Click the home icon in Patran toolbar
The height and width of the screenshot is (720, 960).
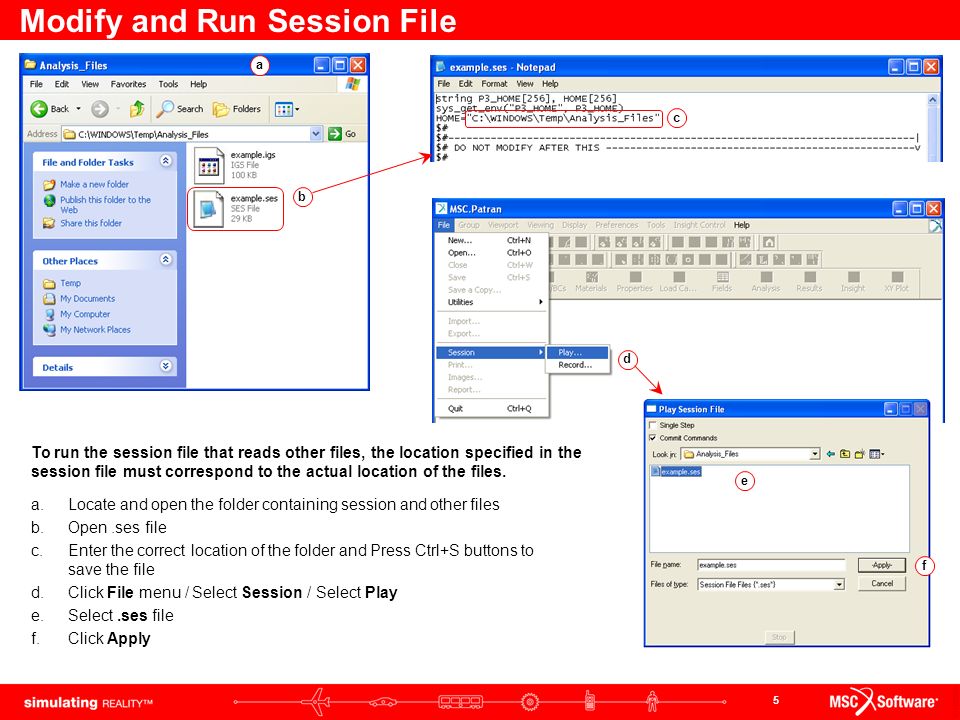(x=769, y=242)
